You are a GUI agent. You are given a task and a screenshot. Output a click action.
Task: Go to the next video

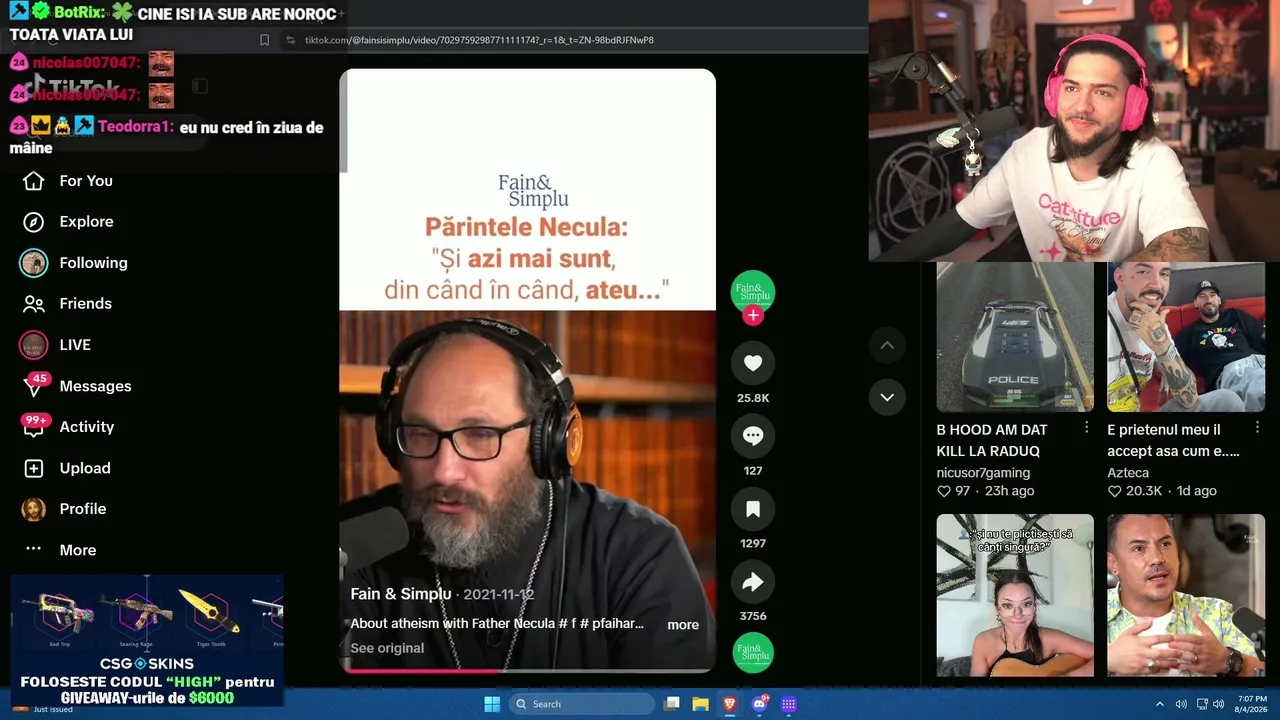coord(887,397)
